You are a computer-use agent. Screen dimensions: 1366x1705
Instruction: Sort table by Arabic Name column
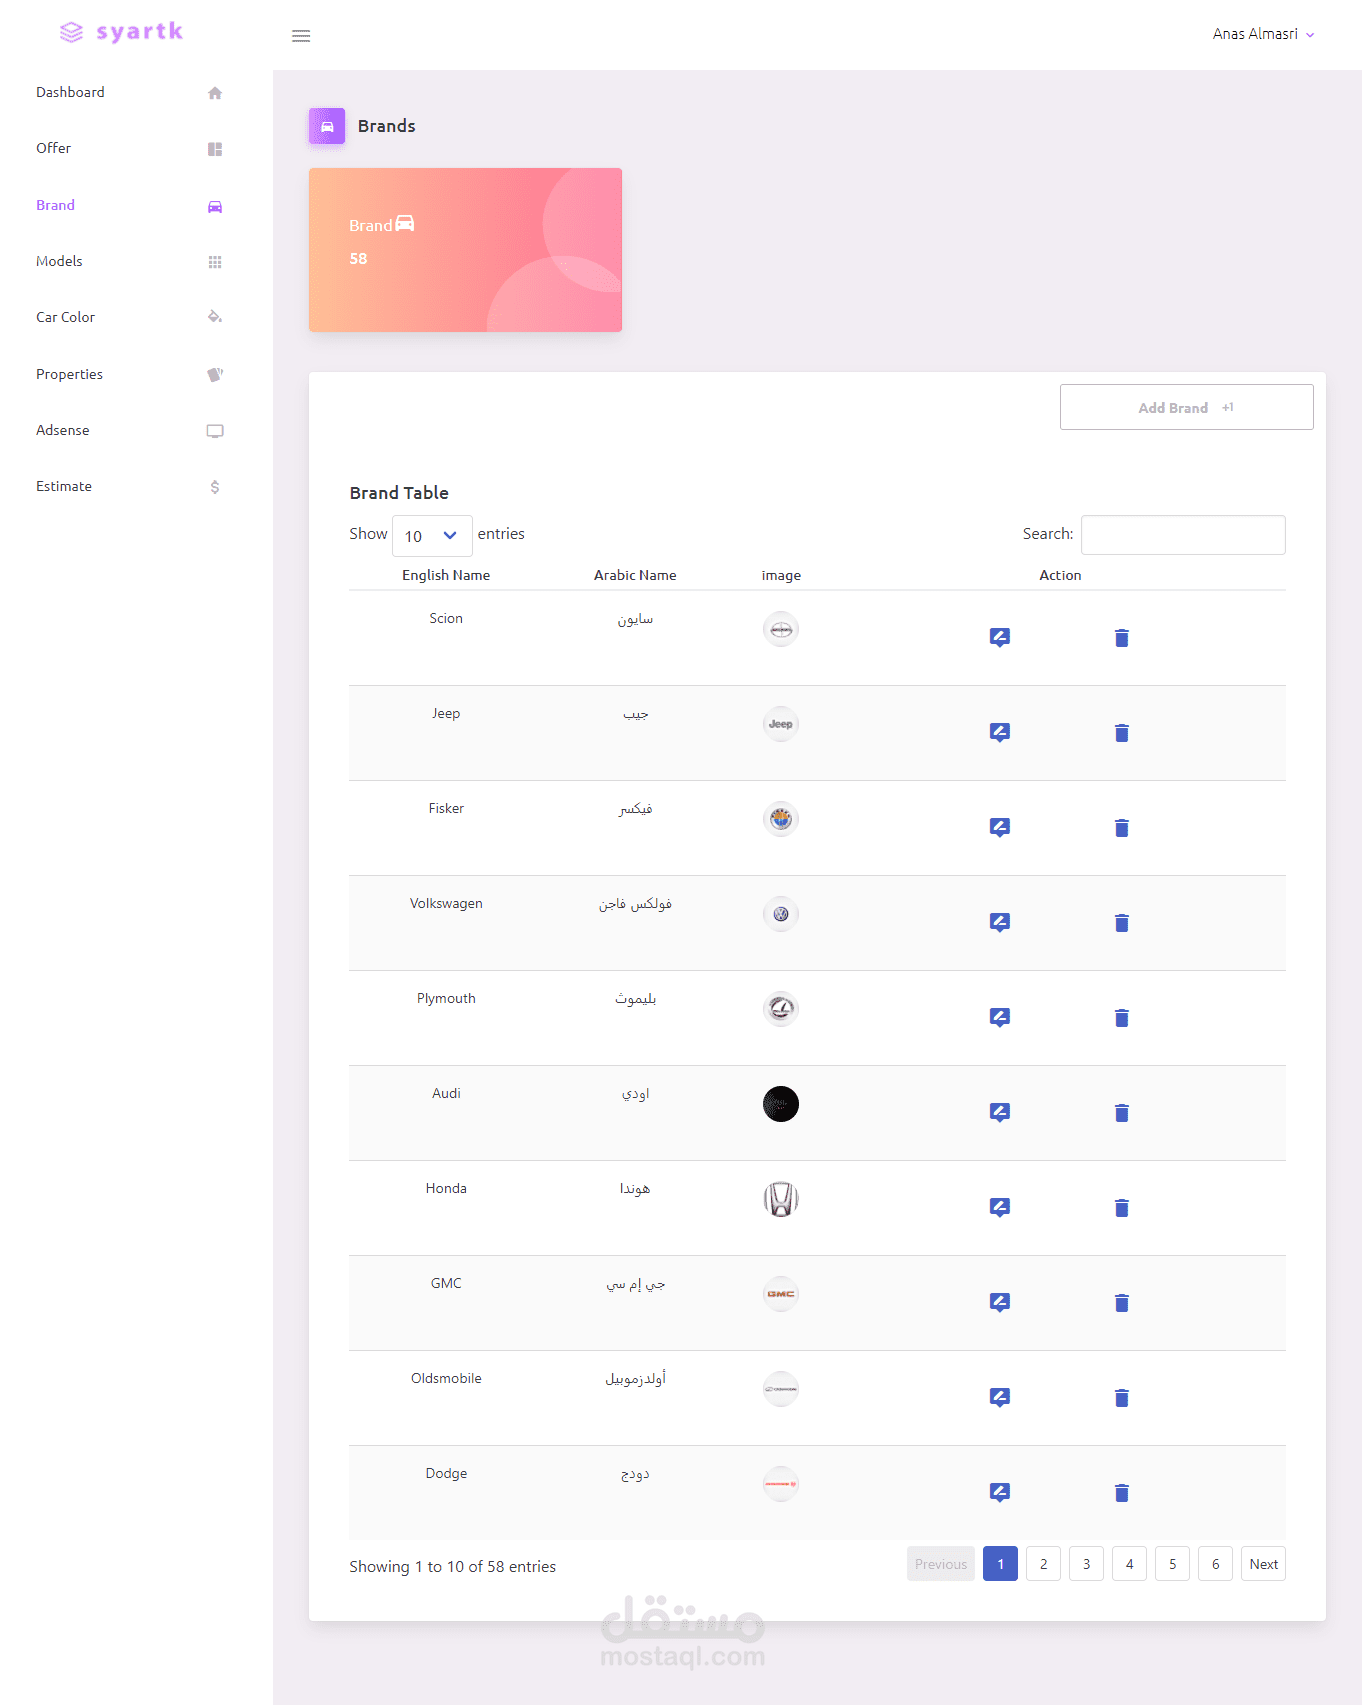[635, 575]
